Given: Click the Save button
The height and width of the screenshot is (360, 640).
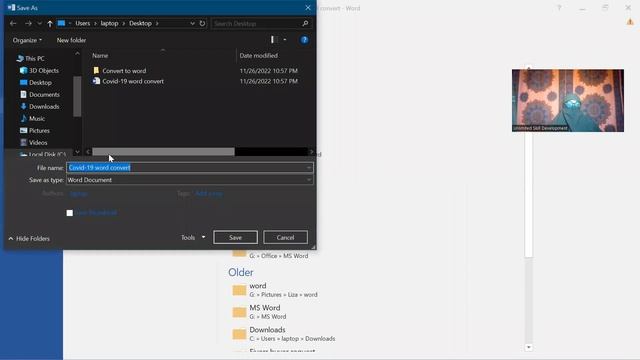Looking at the screenshot, I should point(236,238).
